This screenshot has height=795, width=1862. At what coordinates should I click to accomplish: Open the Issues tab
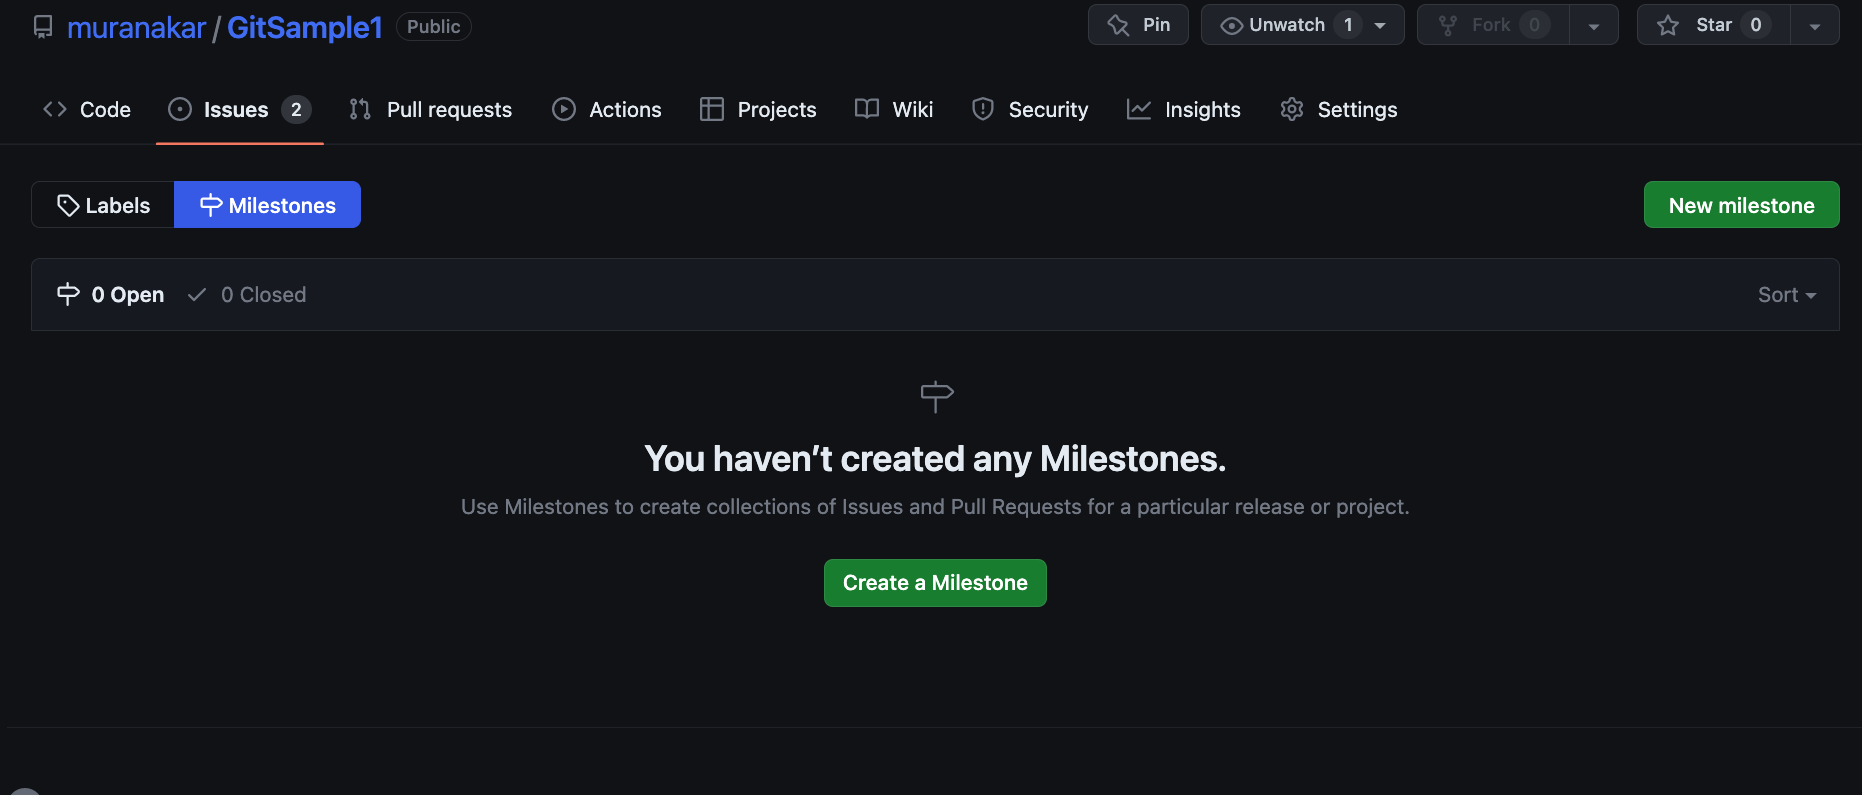240,109
